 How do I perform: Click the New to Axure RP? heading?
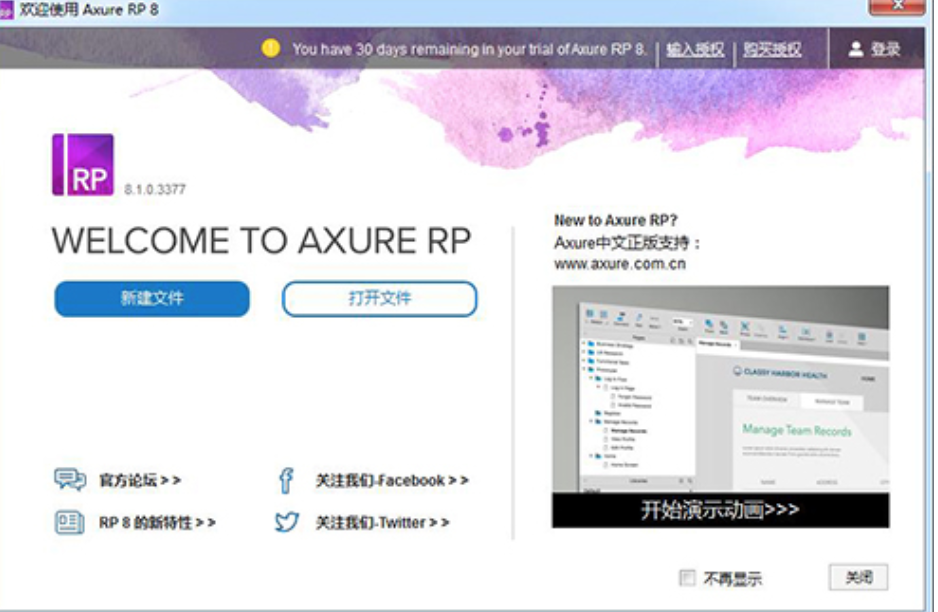point(616,220)
